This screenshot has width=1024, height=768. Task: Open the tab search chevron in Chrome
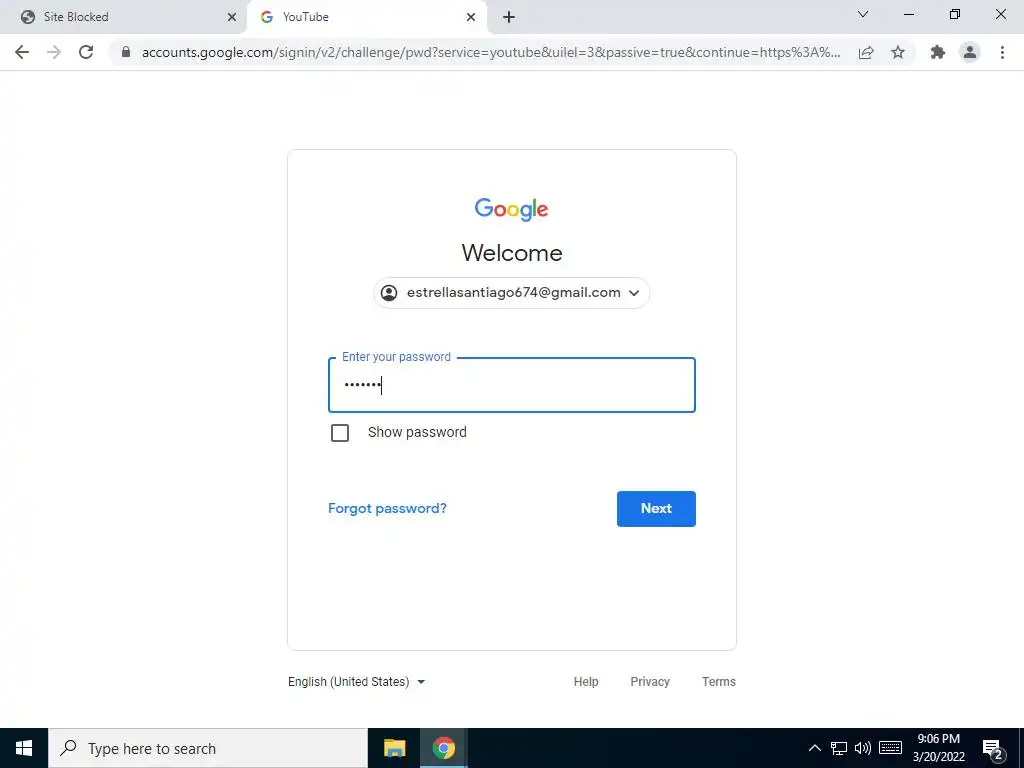(x=863, y=14)
